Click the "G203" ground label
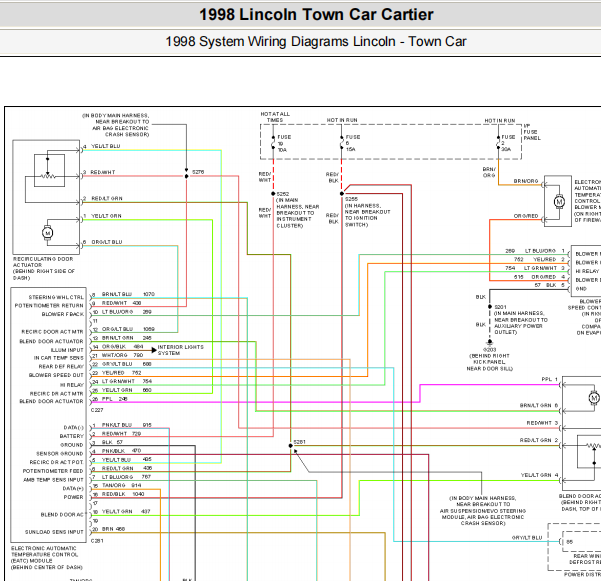Viewport: 601px width, 581px height. point(489,350)
